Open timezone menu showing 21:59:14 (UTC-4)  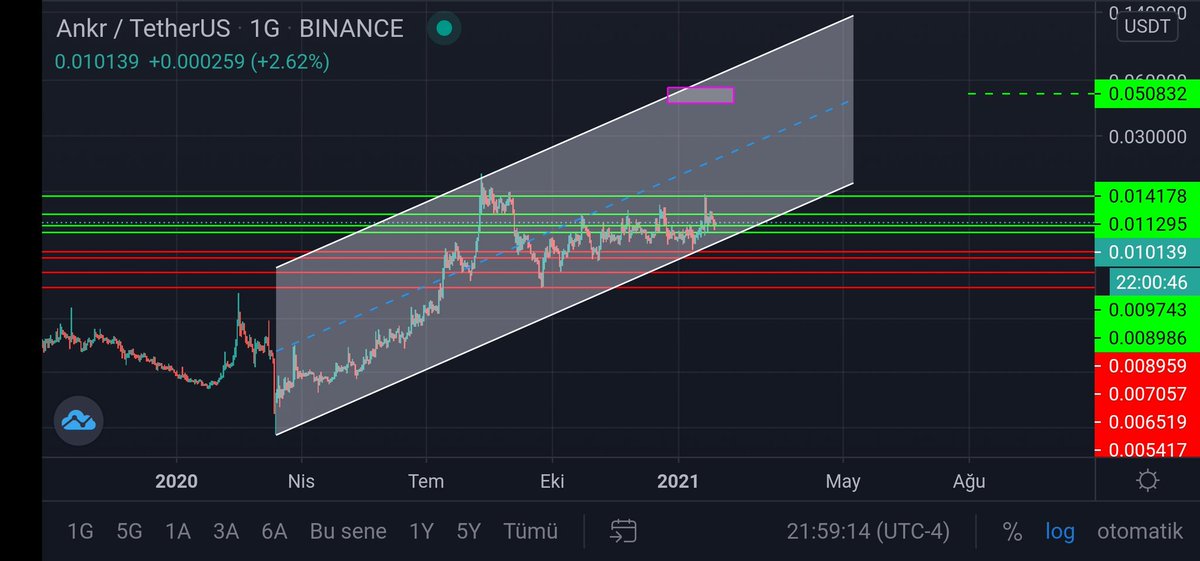coord(868,531)
